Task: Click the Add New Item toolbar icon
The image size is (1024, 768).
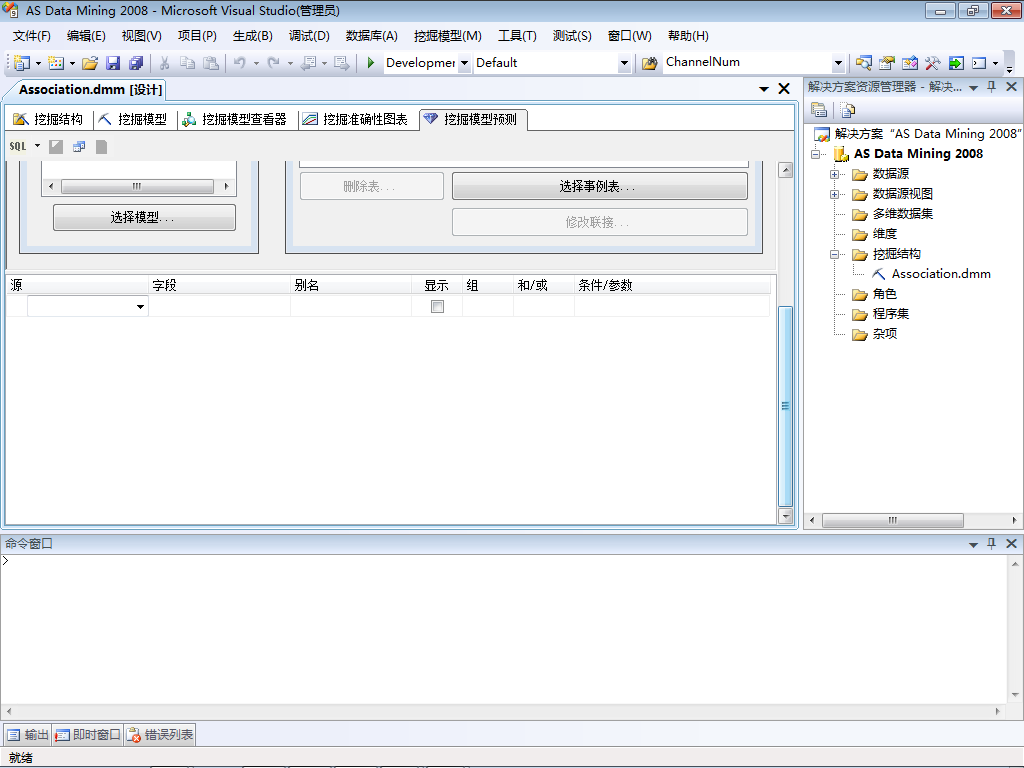Action: click(56, 63)
